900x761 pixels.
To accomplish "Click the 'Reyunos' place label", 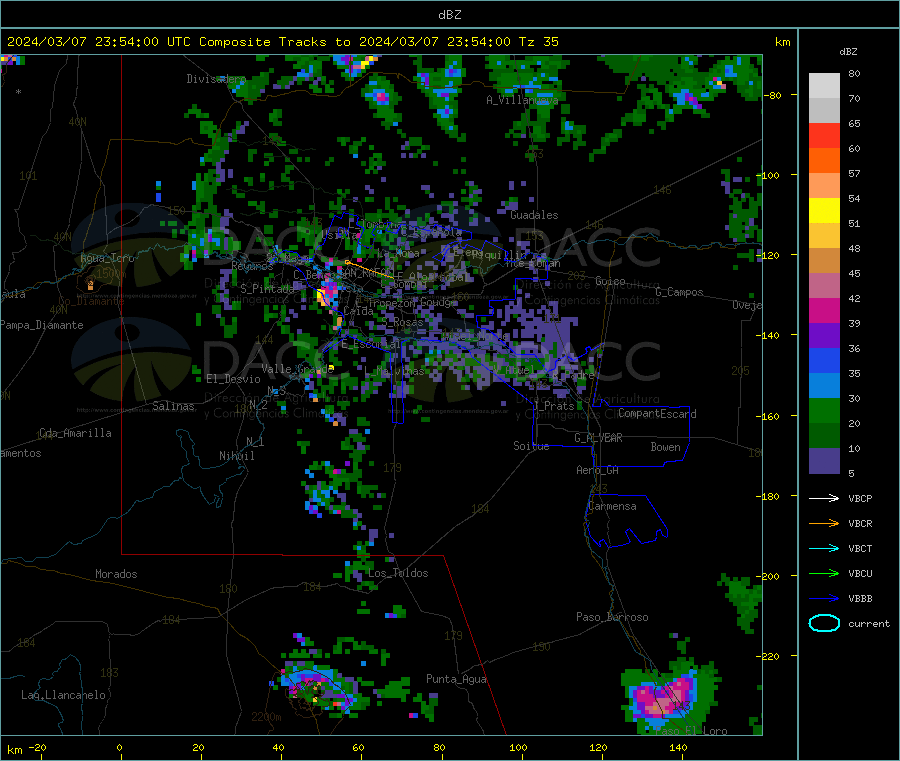I will [253, 266].
